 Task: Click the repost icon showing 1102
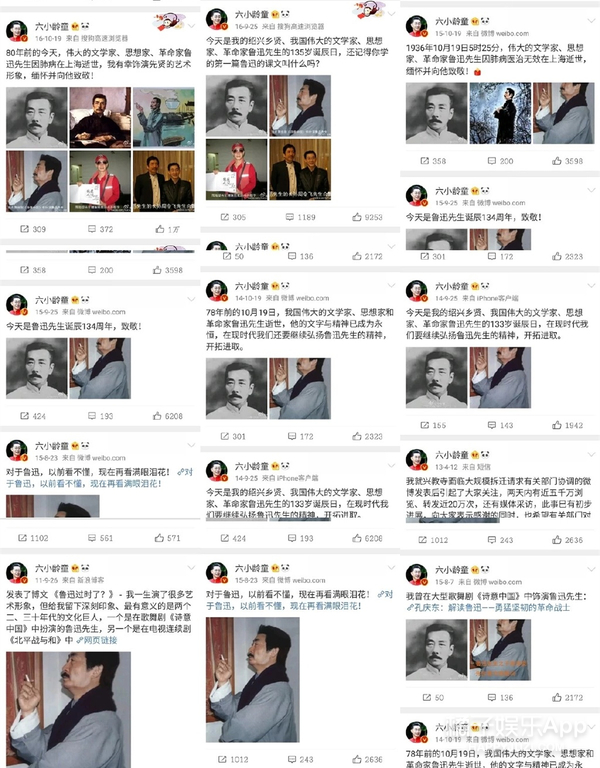[x=22, y=538]
